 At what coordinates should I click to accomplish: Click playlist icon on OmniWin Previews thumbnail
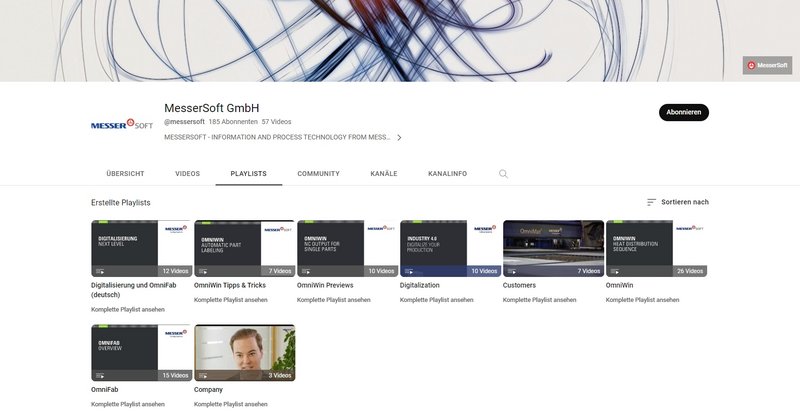coord(306,271)
